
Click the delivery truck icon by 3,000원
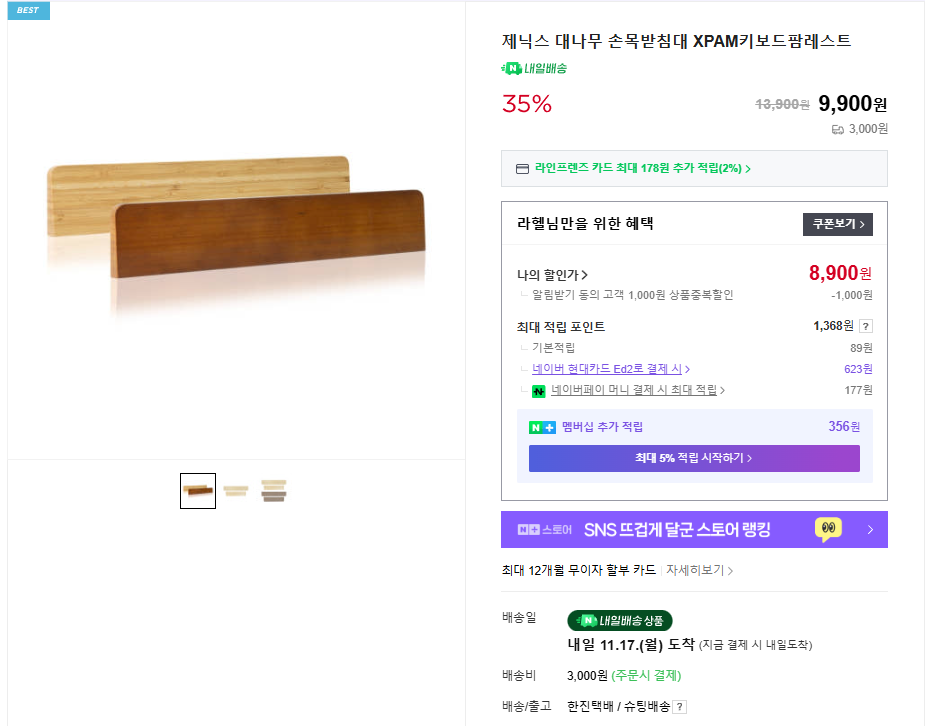click(x=838, y=129)
